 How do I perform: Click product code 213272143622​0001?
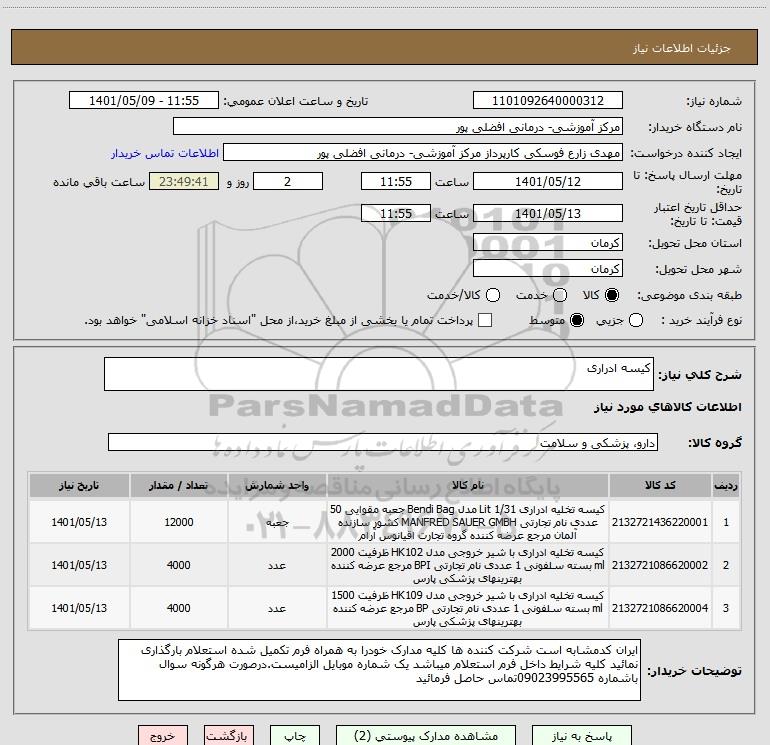(x=660, y=522)
